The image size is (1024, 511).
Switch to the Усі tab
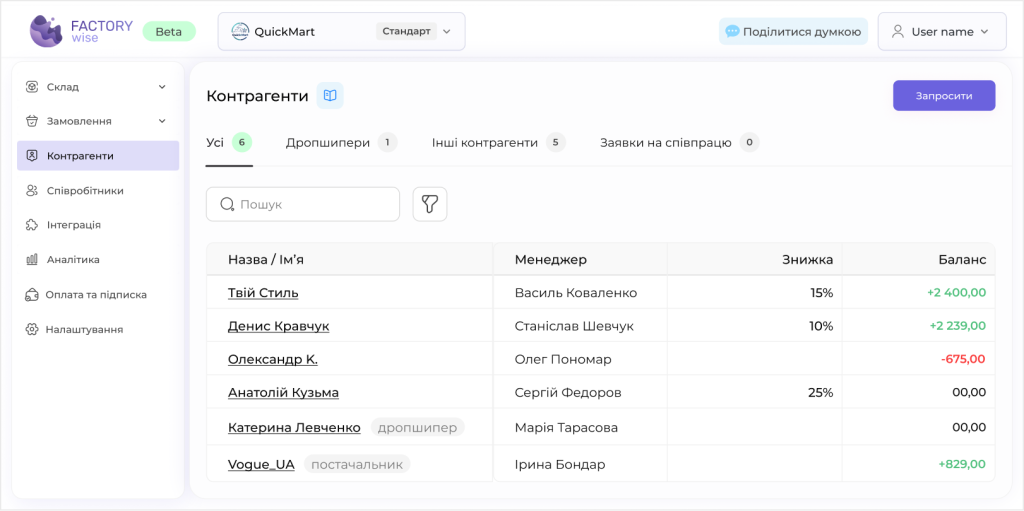[x=229, y=142]
